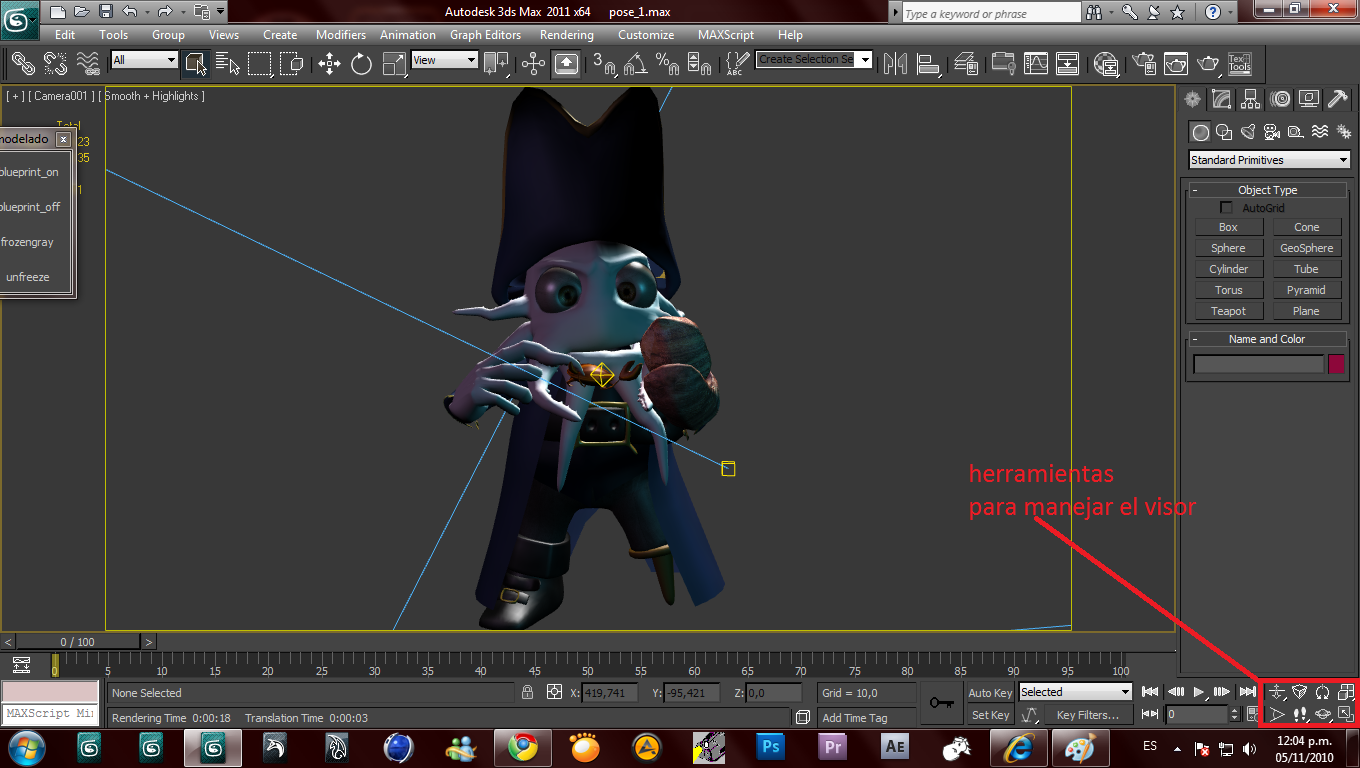Toggle the Selection Lock padlock
1360x768 pixels.
[528, 692]
